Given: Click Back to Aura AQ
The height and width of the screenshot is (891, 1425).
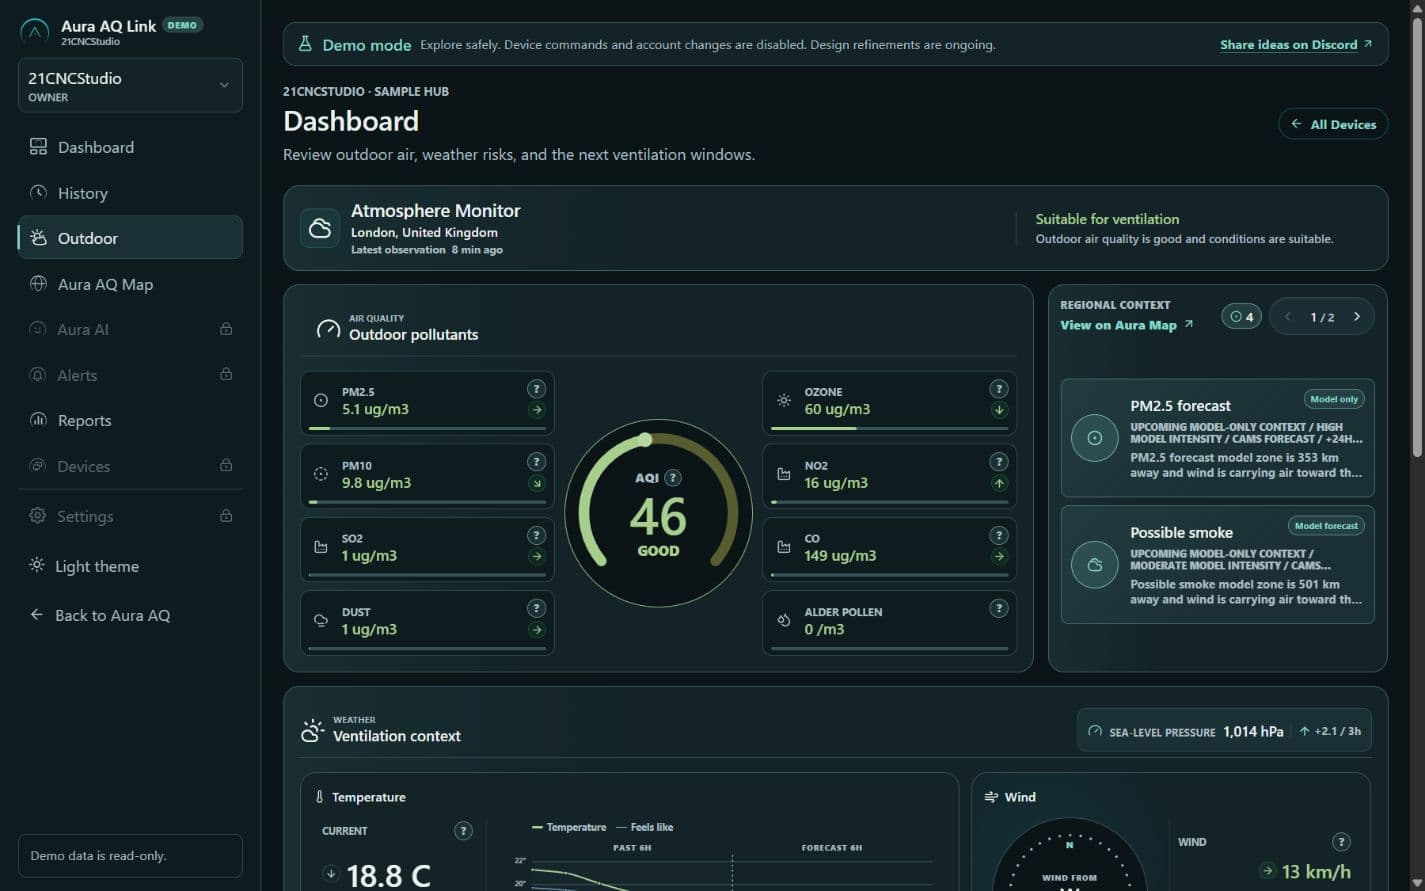Looking at the screenshot, I should point(130,615).
